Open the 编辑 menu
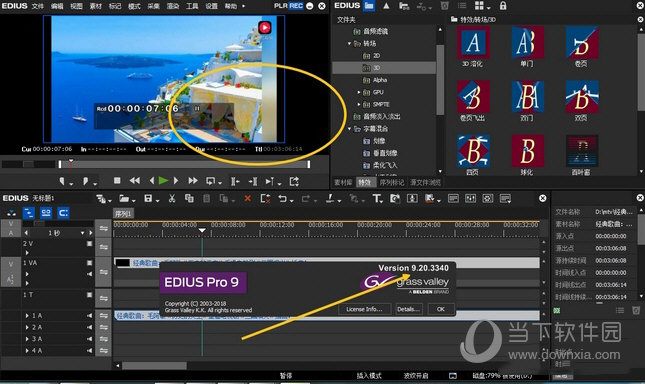 [57, 6]
